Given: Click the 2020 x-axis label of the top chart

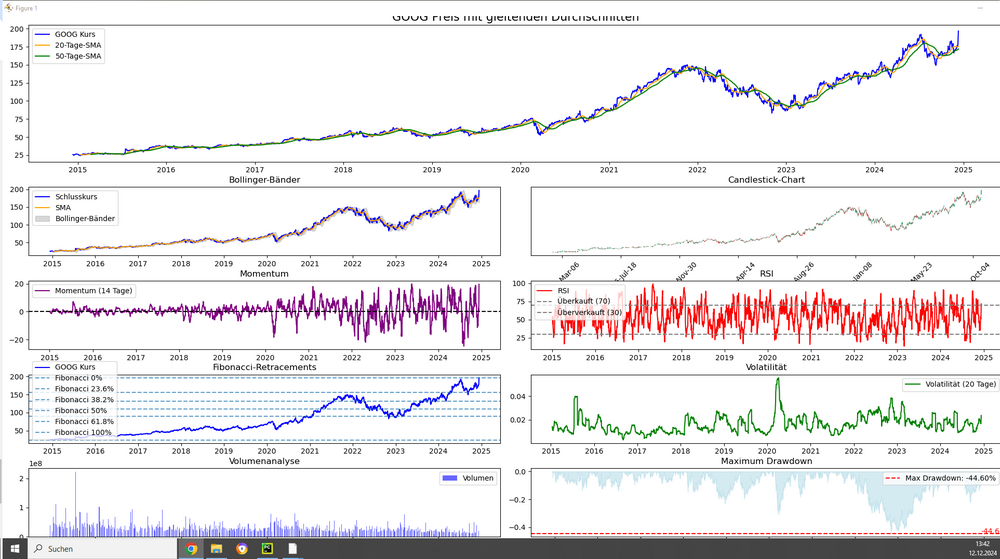Looking at the screenshot, I should pos(520,170).
